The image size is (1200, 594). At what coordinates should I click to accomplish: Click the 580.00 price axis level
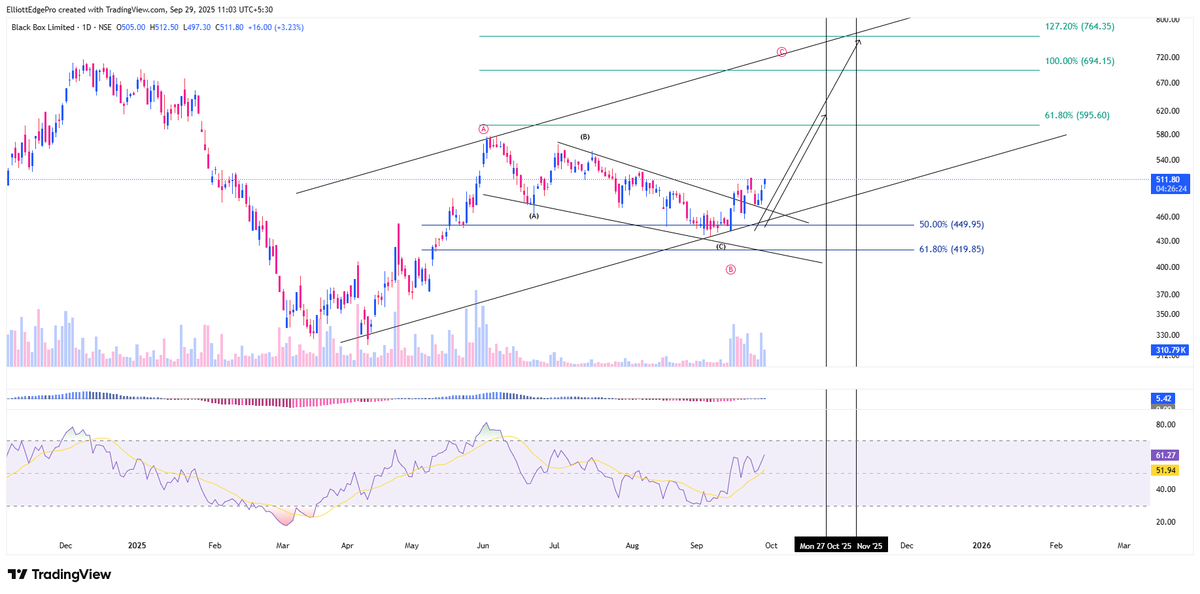[x=1168, y=134]
